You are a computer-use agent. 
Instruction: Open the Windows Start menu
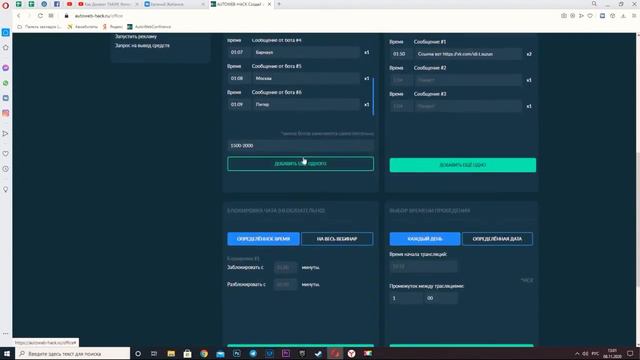pos(7,353)
